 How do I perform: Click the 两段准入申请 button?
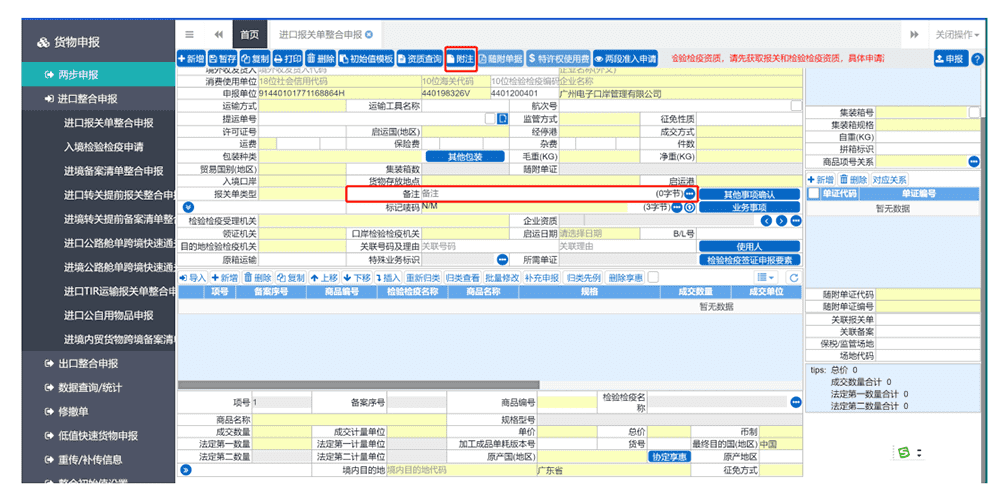click(x=625, y=59)
